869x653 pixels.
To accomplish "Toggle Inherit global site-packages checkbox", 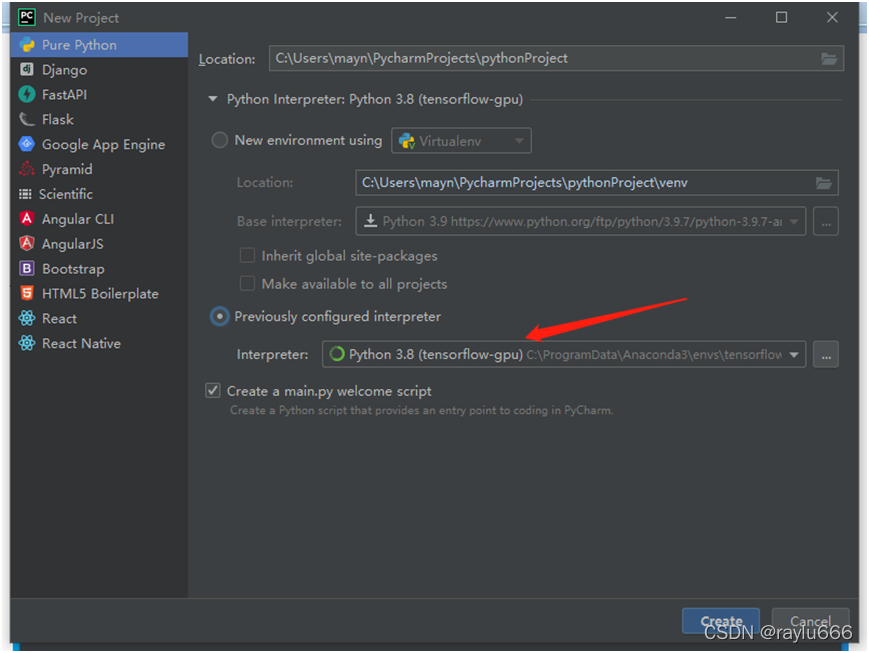I will (247, 256).
